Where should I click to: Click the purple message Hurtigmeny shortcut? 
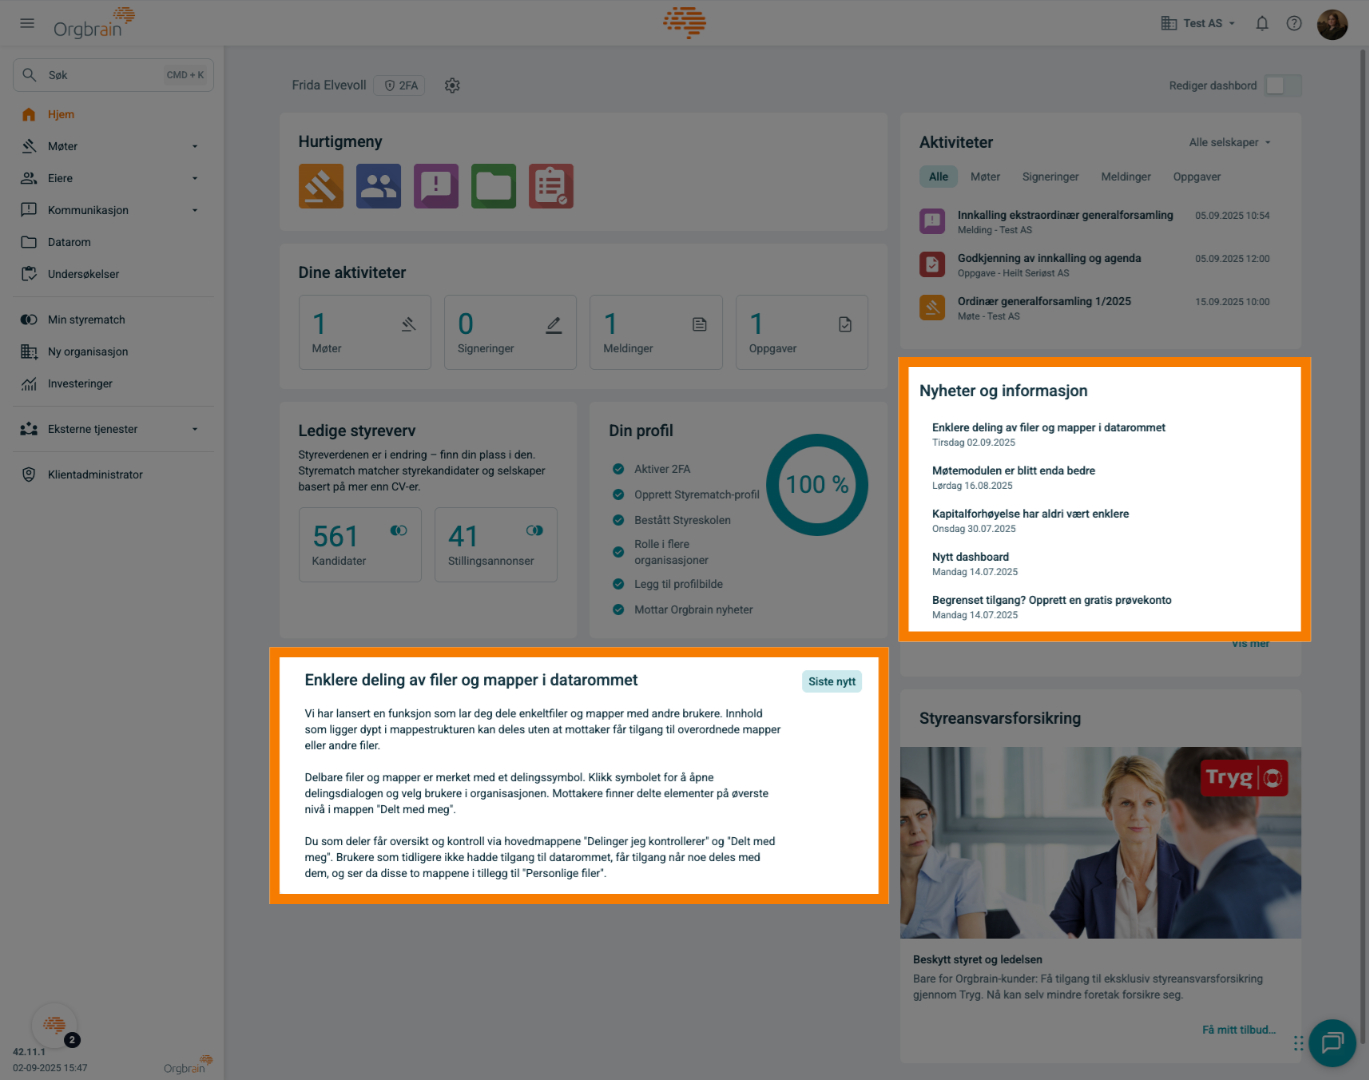[436, 186]
